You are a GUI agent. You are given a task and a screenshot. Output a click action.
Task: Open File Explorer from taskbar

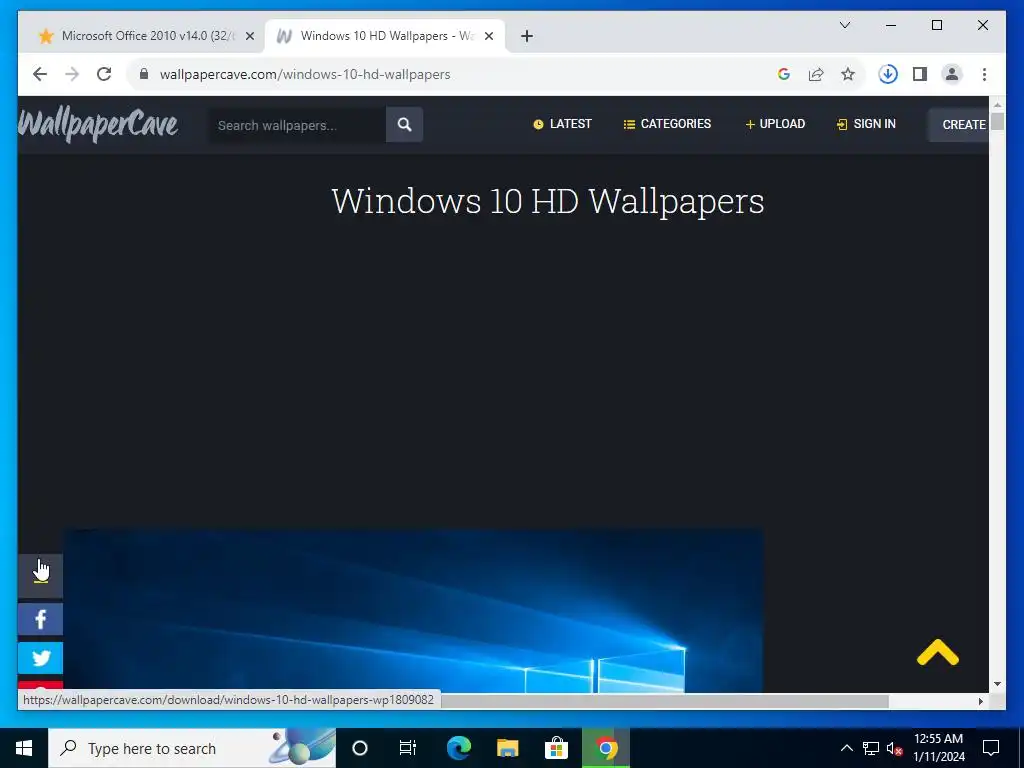507,748
